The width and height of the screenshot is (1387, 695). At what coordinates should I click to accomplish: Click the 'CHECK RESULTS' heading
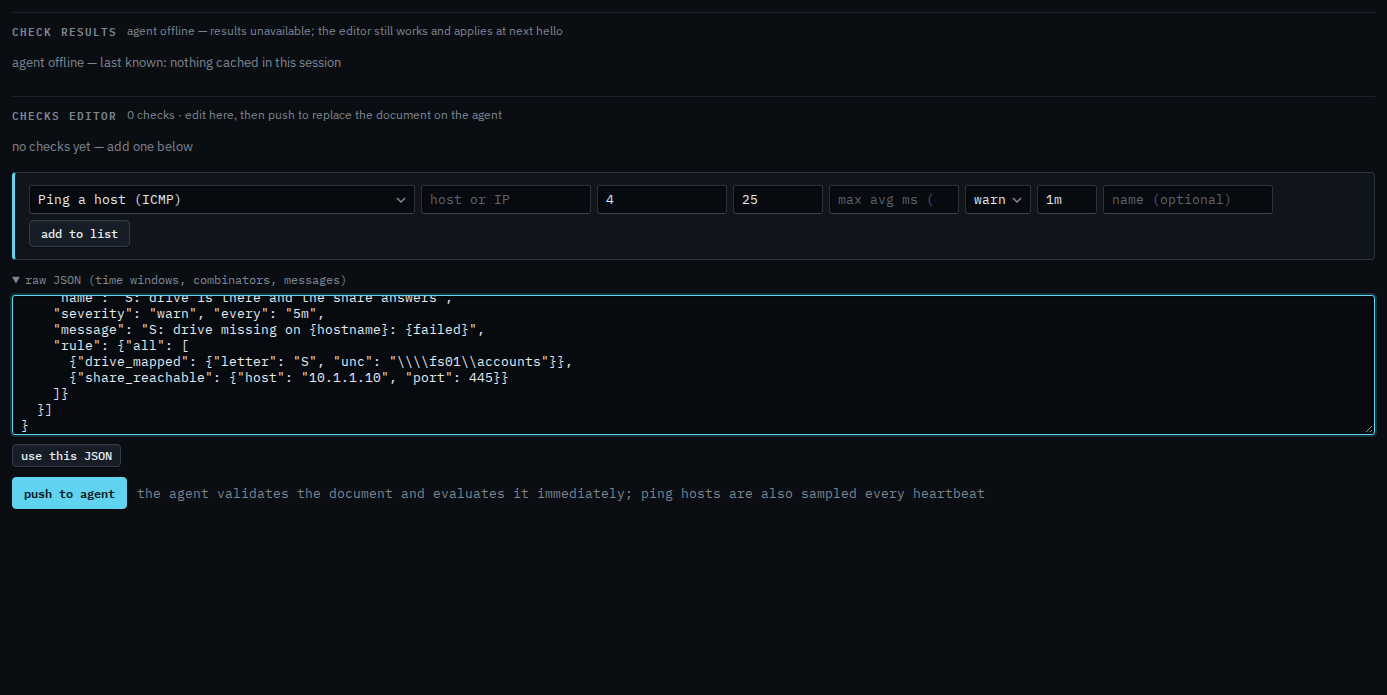point(64,32)
